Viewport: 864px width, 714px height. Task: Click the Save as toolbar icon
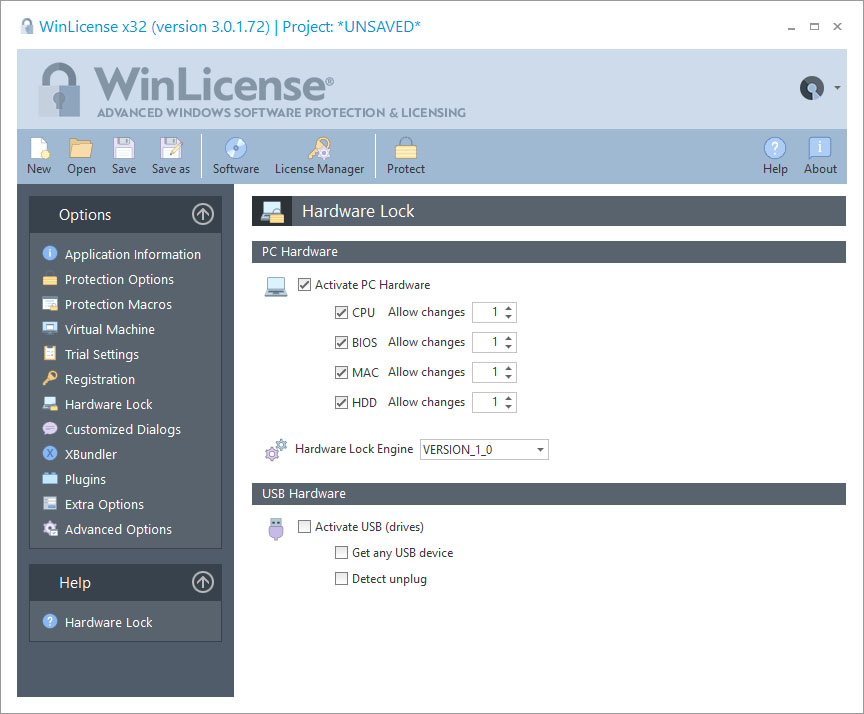click(x=171, y=148)
